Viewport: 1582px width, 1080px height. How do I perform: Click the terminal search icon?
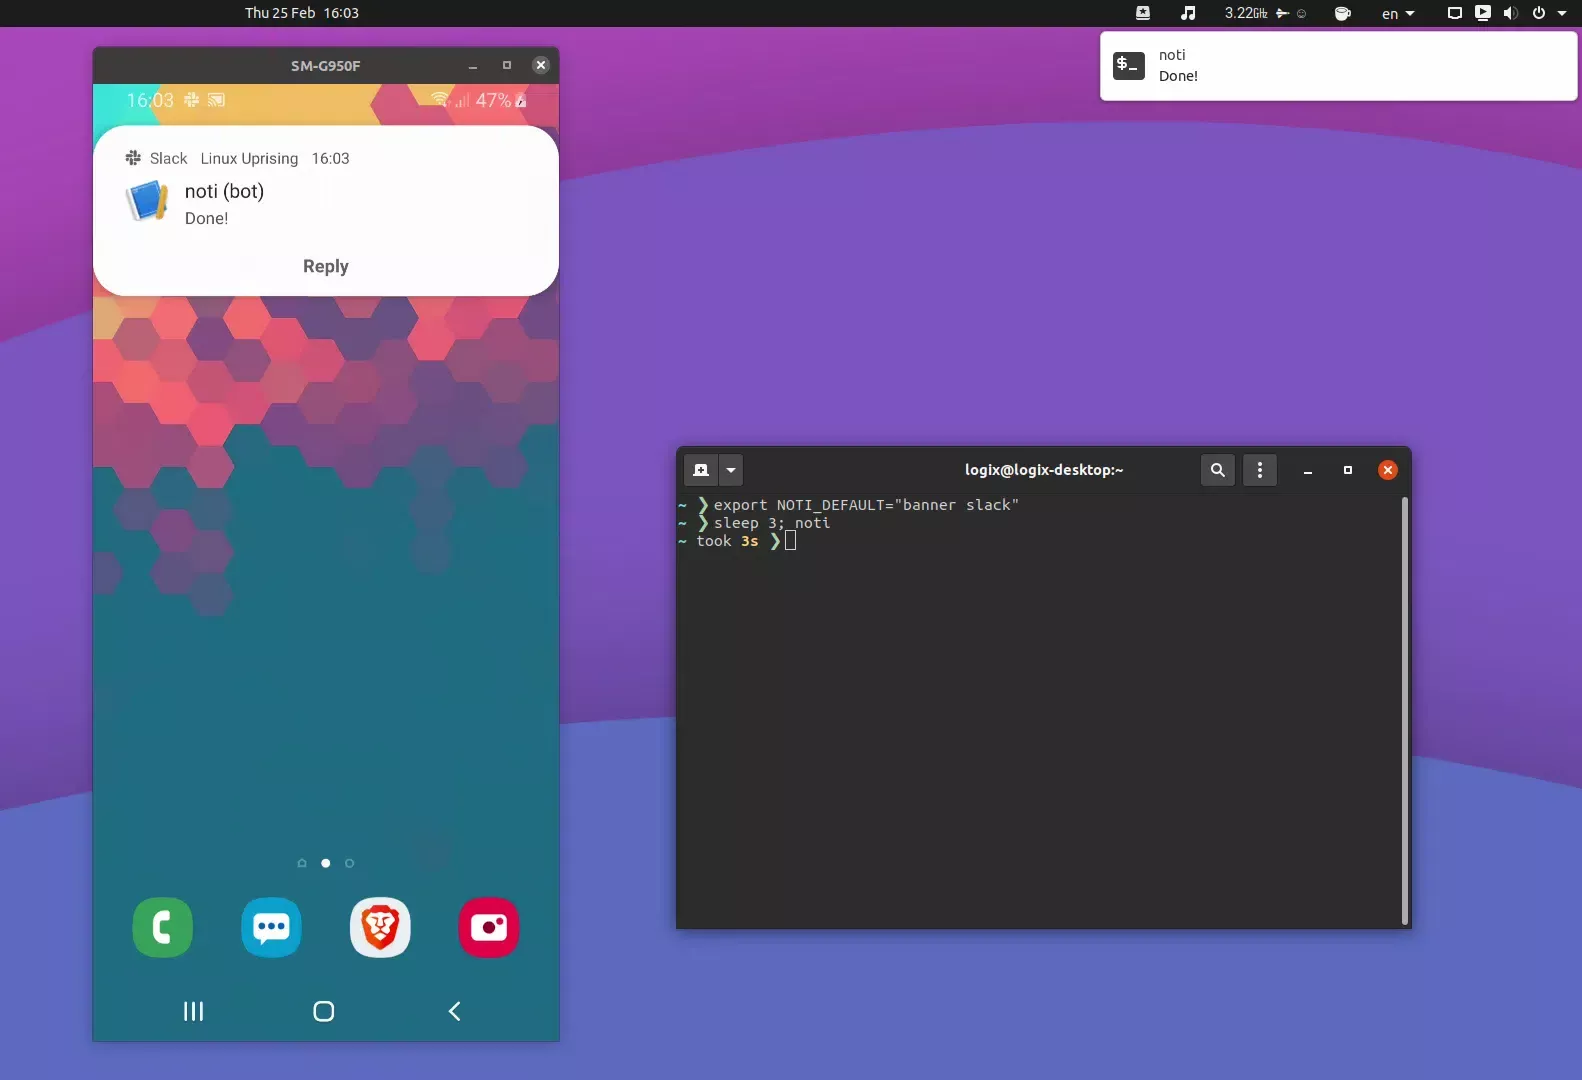pyautogui.click(x=1217, y=470)
